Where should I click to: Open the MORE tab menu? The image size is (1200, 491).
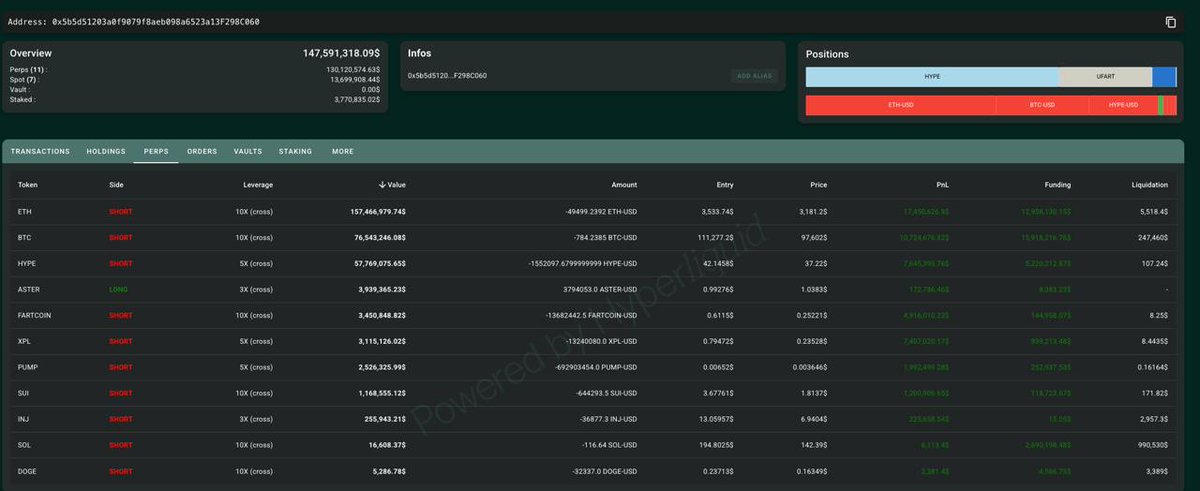[343, 152]
